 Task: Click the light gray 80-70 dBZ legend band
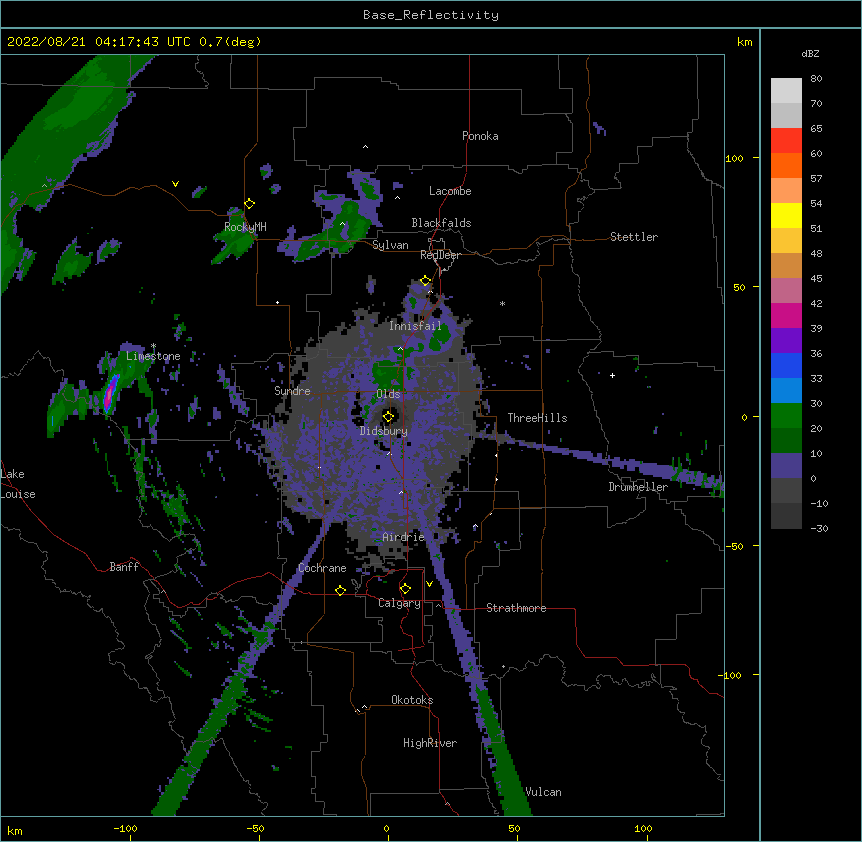point(786,91)
